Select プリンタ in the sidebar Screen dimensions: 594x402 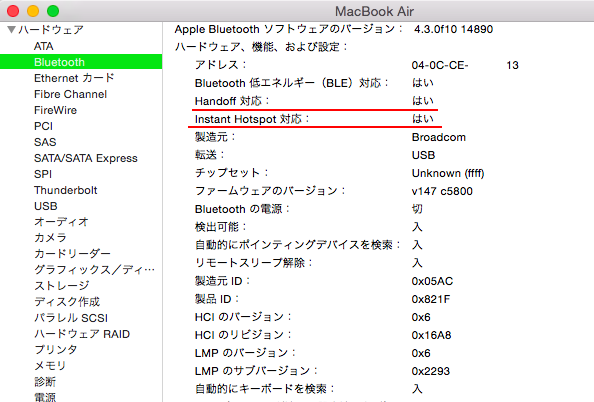[56, 350]
